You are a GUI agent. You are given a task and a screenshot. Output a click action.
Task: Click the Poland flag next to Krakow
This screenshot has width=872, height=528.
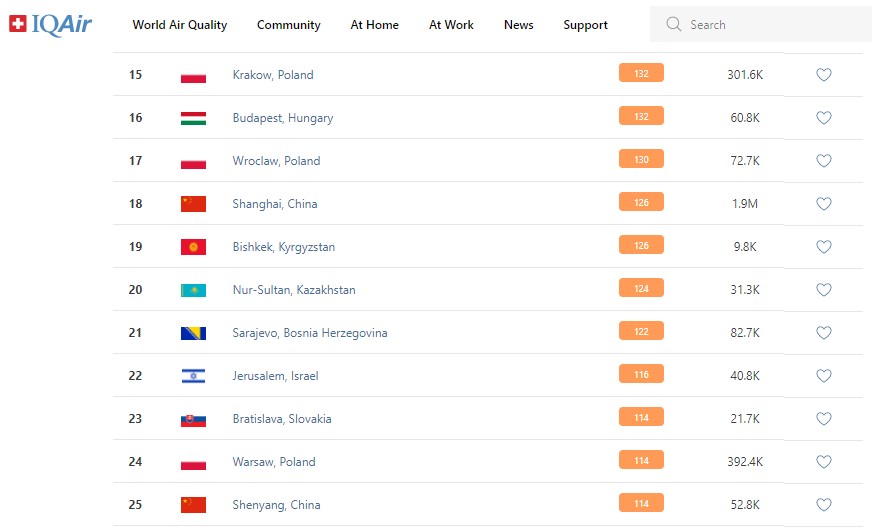click(x=193, y=75)
